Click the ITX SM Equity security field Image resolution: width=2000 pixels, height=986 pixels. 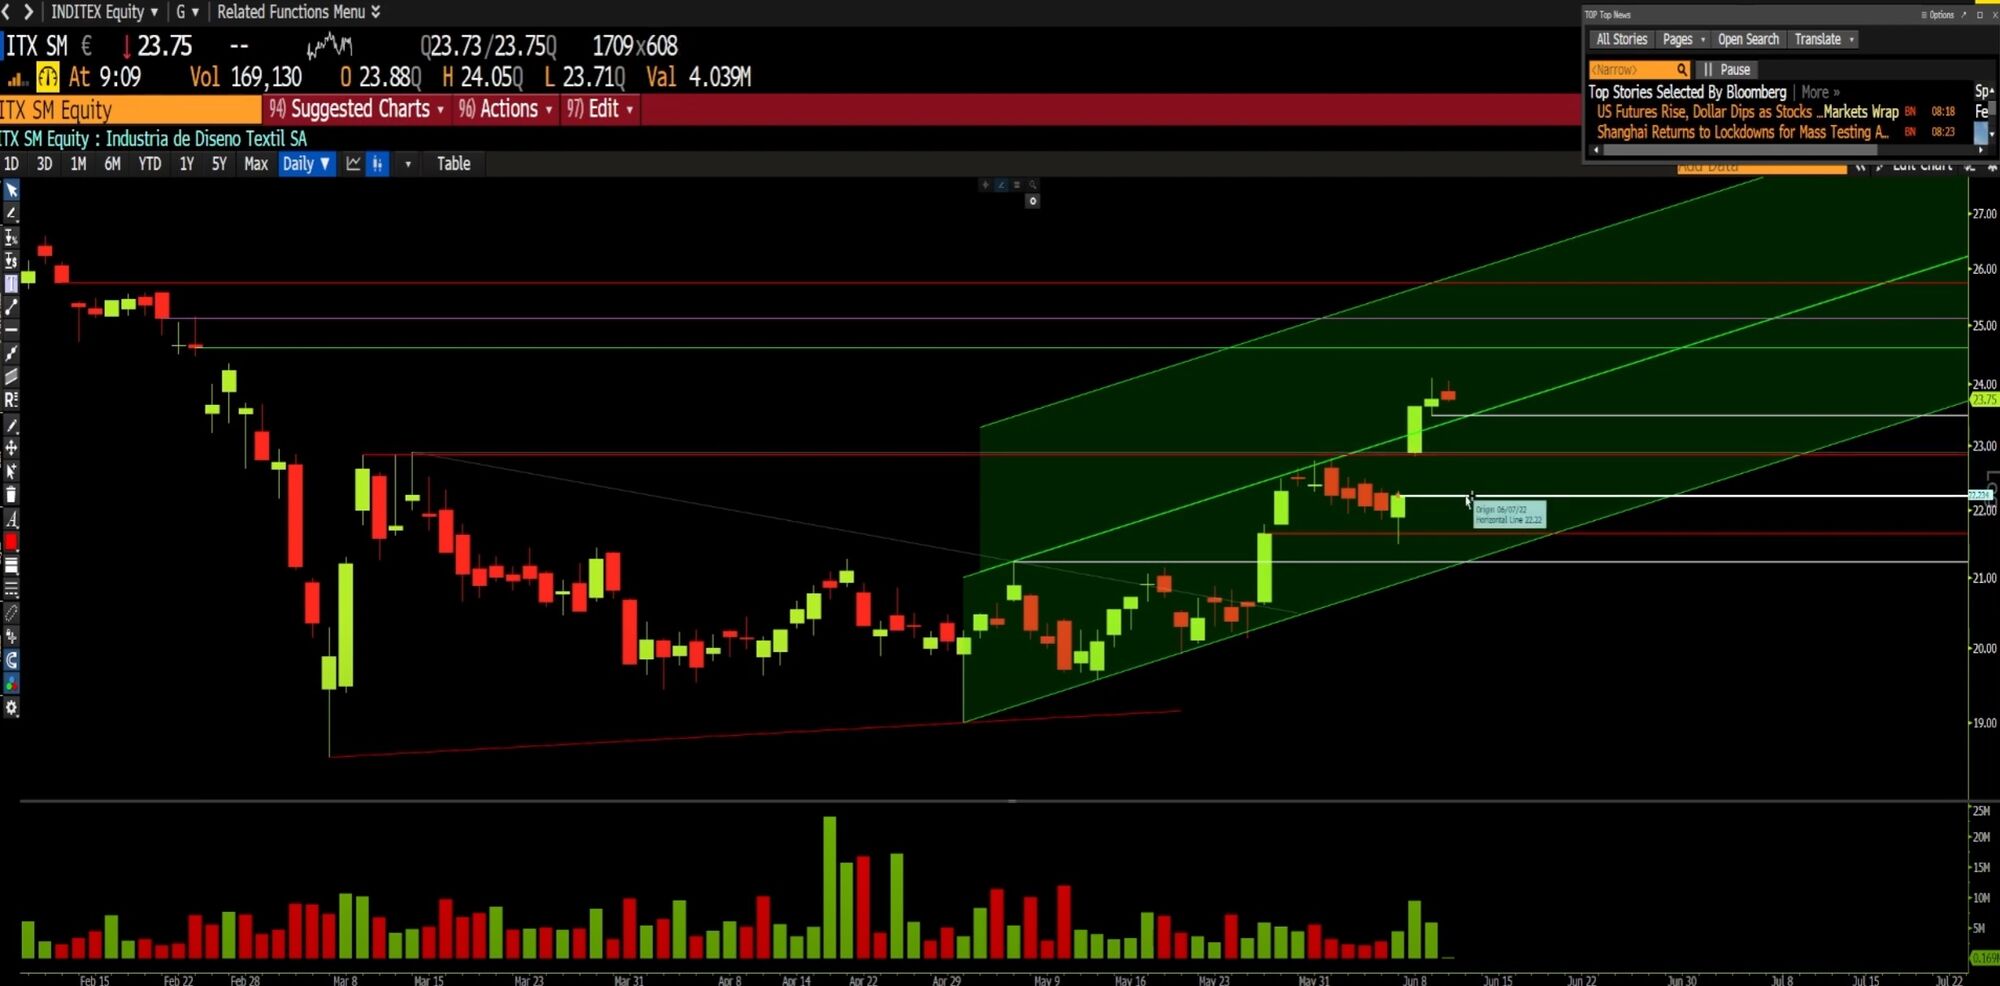130,109
